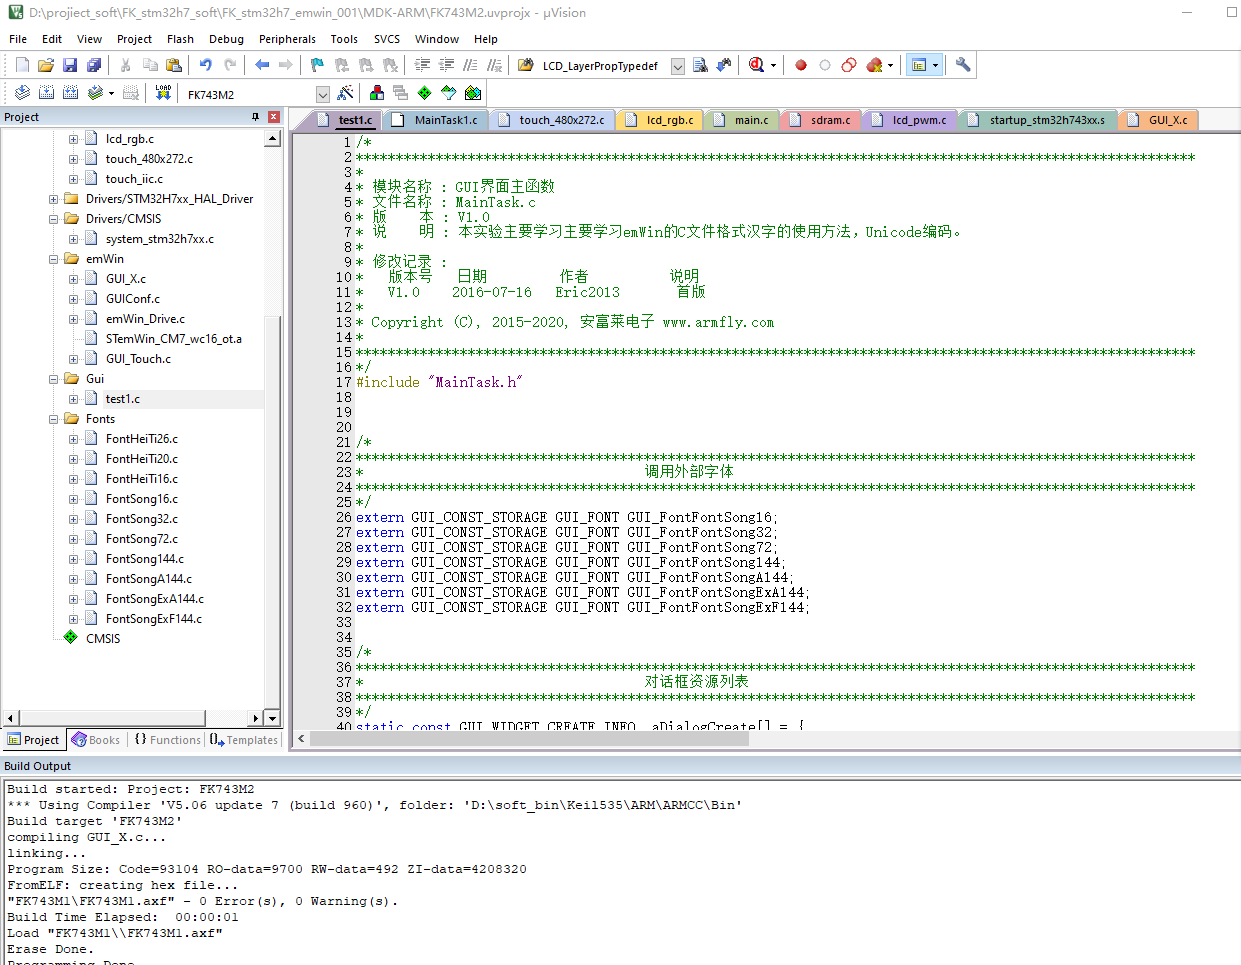1241x965 pixels.
Task: Select STemWin_CM7_wc16_ot.a library file
Action: pos(173,339)
